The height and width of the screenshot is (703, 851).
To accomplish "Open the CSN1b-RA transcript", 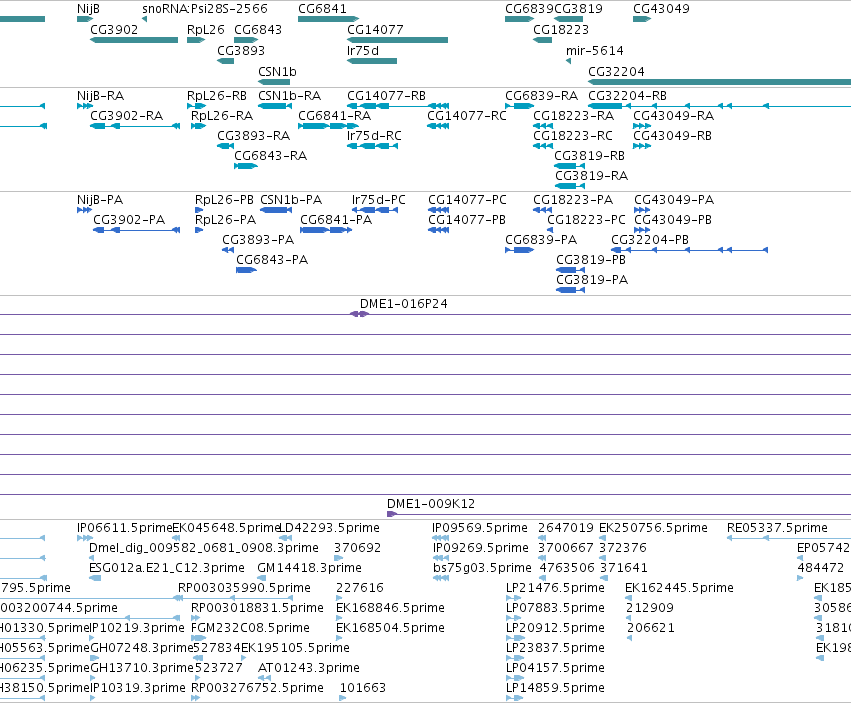I will coord(276,106).
